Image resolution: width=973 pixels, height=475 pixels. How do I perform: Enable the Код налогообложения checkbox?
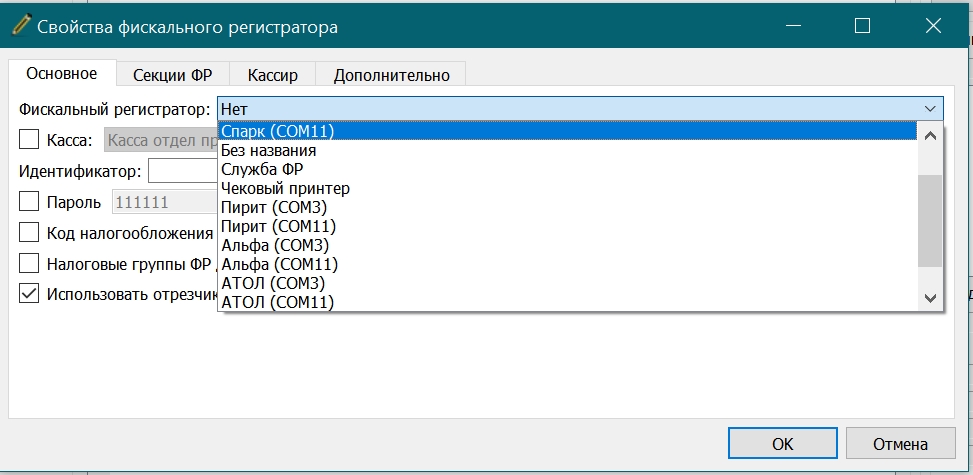tap(29, 232)
